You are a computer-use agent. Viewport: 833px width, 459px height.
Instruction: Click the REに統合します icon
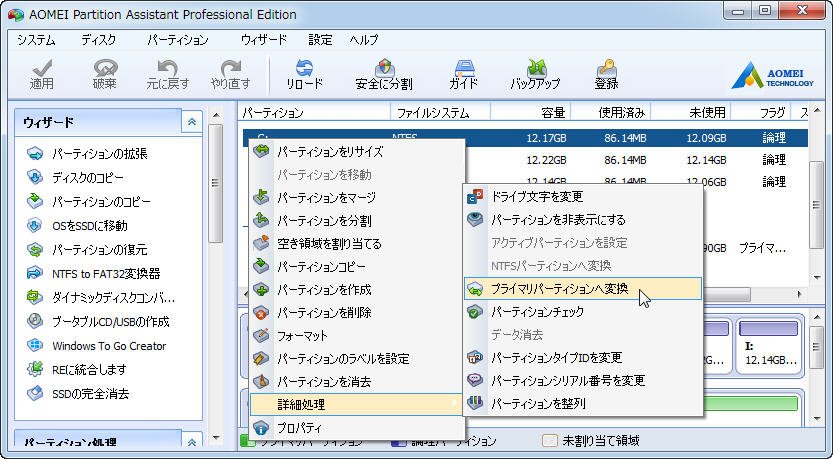[35, 369]
